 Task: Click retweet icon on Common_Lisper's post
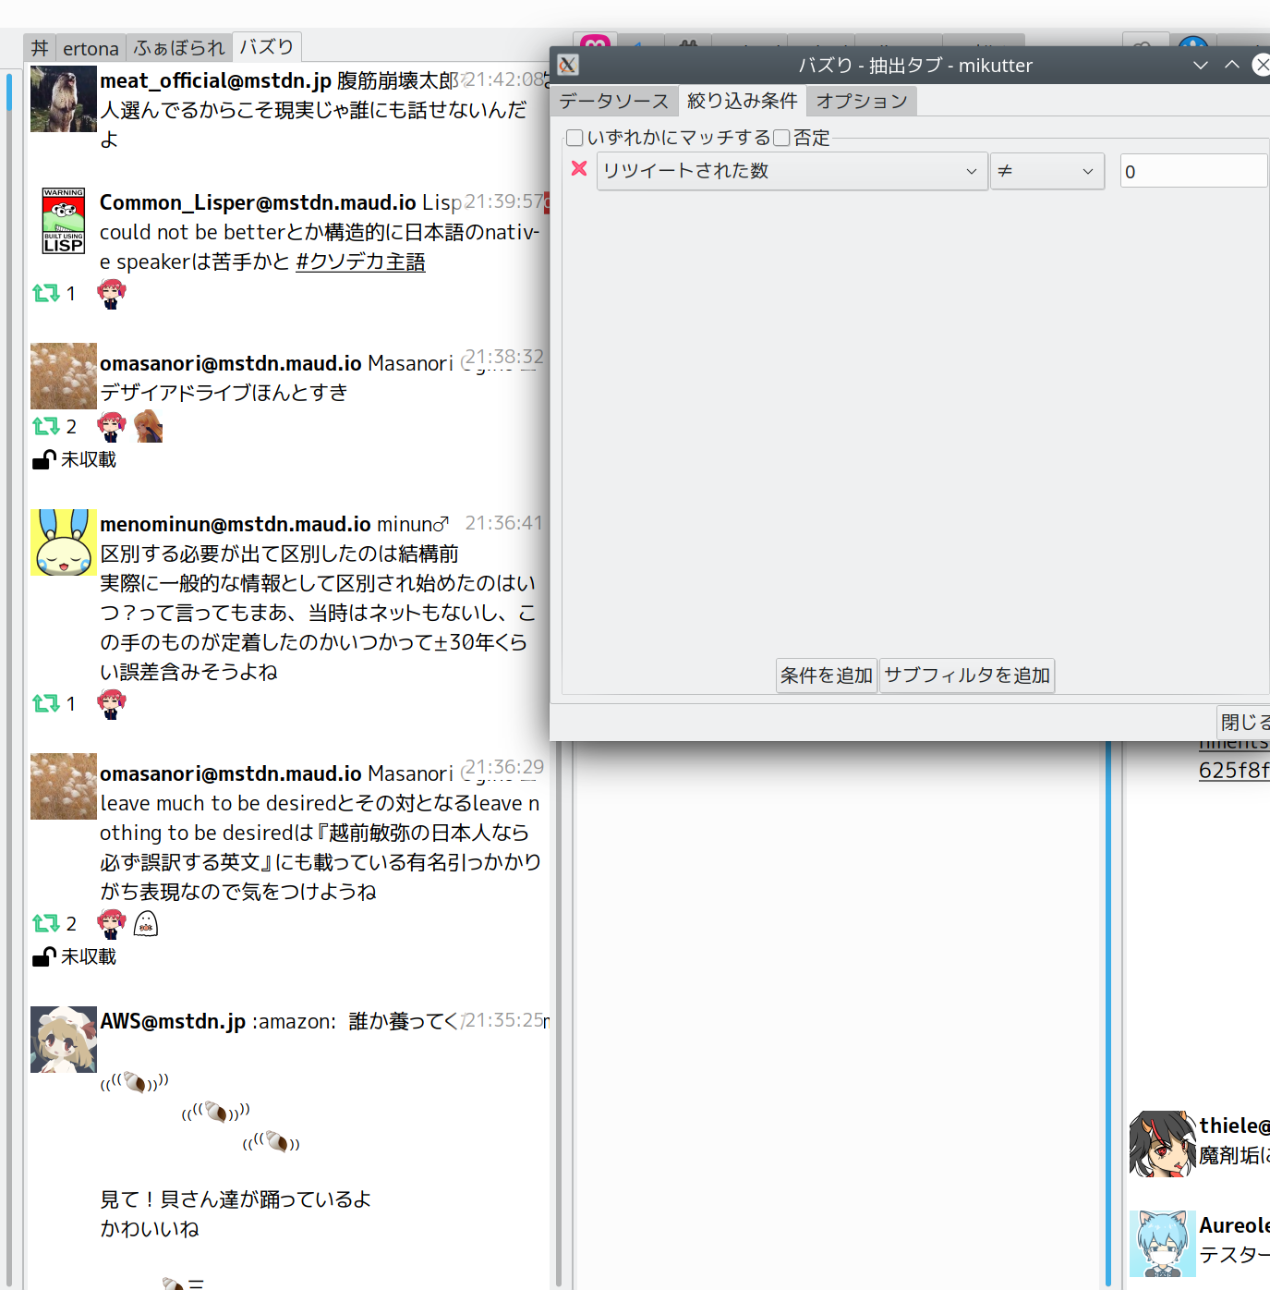tap(46, 293)
